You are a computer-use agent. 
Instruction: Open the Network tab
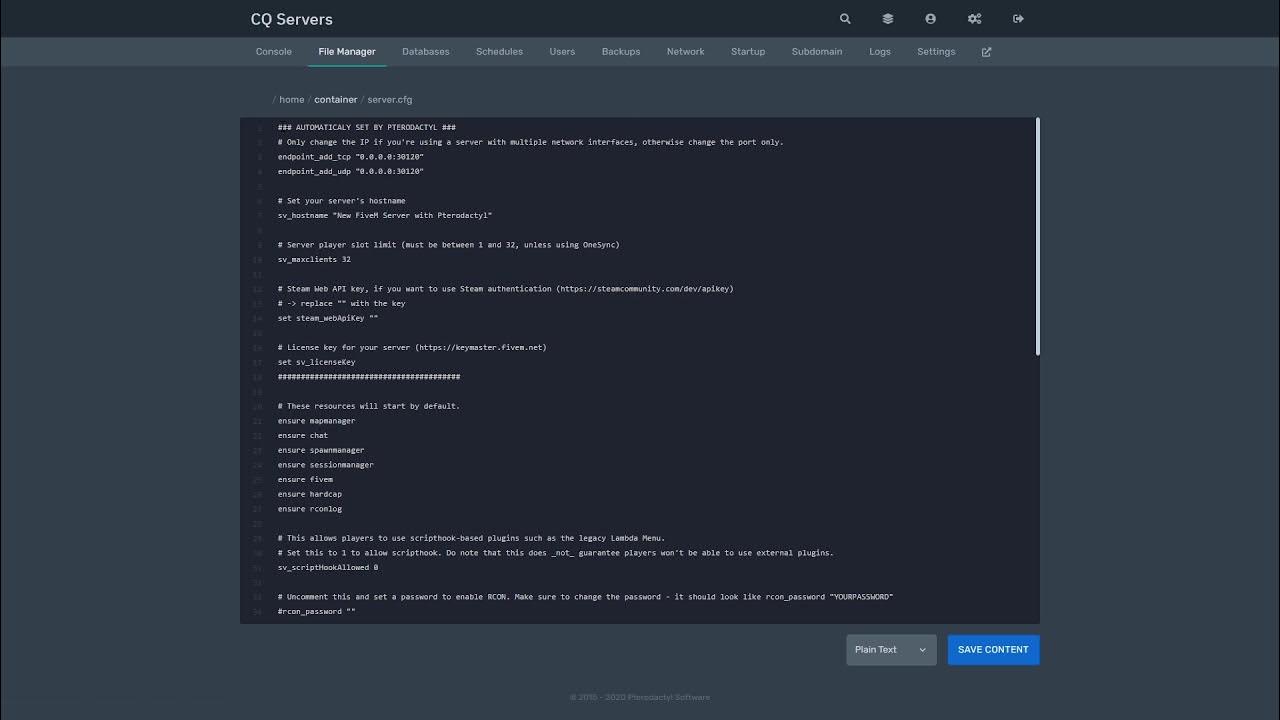[x=686, y=52]
